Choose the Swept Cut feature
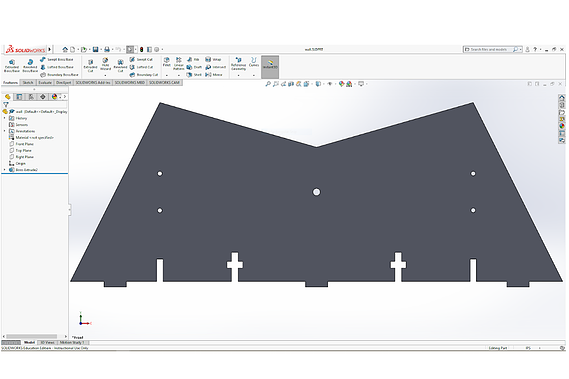Screen dimensions: 569x379 pos(141,59)
